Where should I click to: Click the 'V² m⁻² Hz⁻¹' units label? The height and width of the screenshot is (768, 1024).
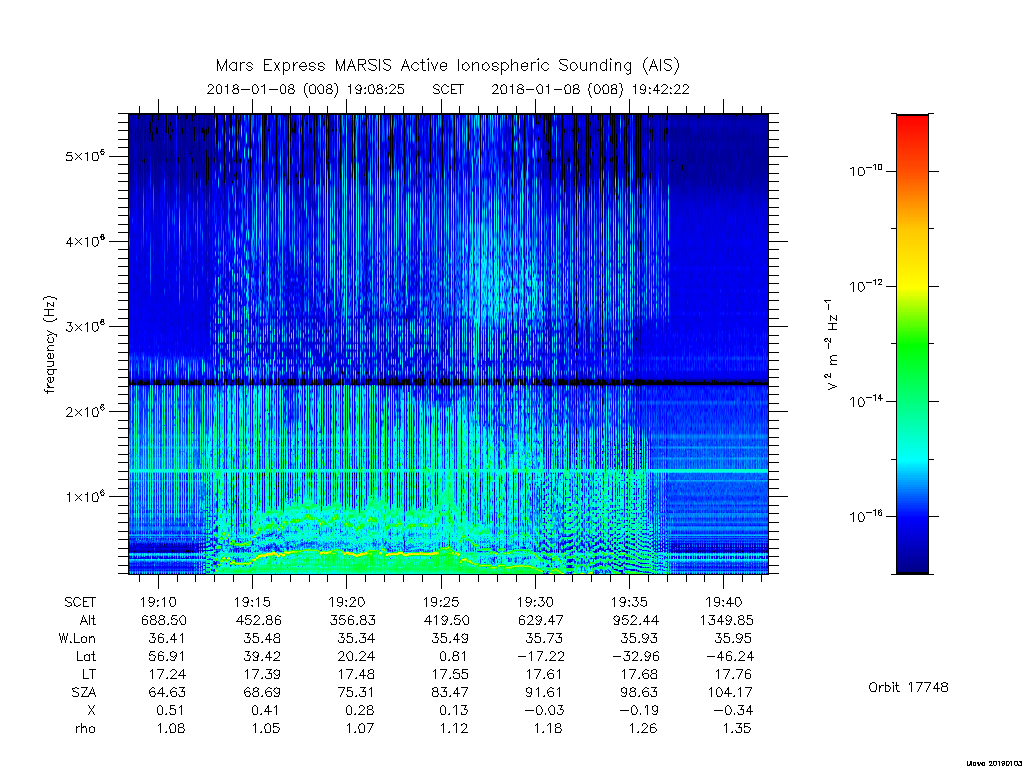coord(831,345)
